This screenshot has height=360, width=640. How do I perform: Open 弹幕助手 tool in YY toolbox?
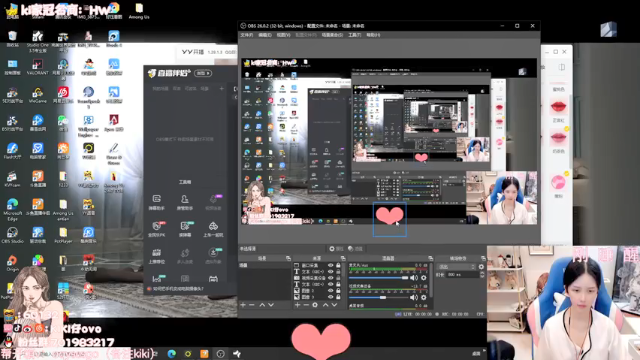click(157, 202)
